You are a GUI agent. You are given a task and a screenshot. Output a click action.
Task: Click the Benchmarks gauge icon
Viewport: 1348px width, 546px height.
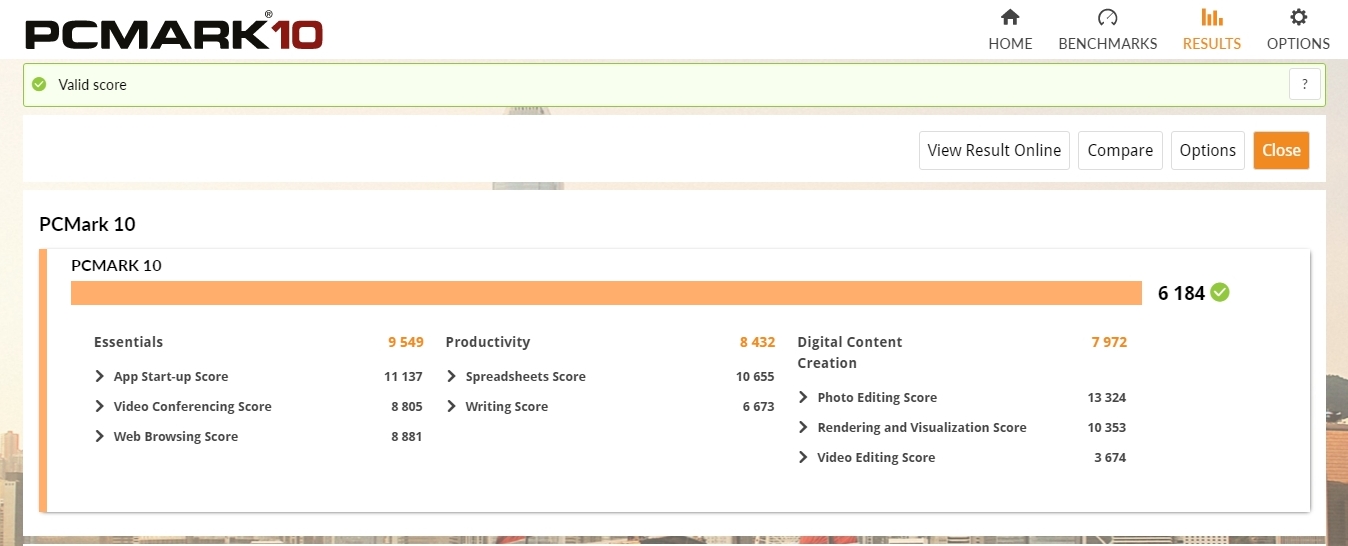pyautogui.click(x=1107, y=17)
